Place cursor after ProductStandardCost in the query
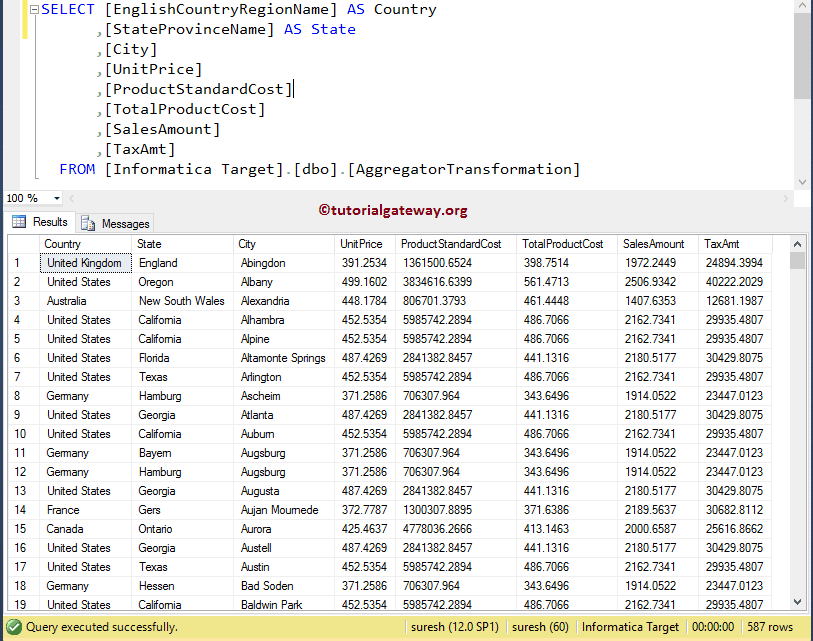The width and height of the screenshot is (813, 641). click(294, 89)
